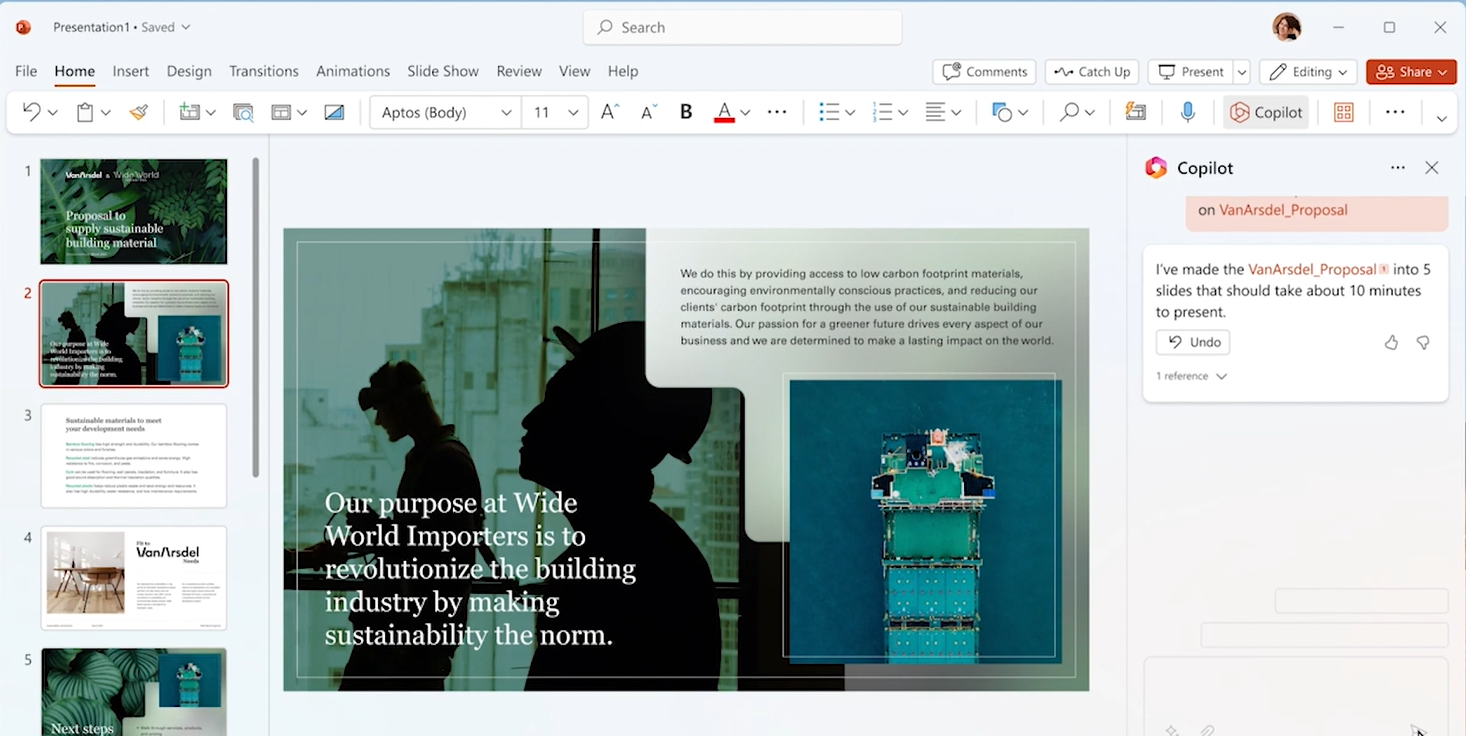Decrease font size with the smaller A
The height and width of the screenshot is (736, 1466).
(648, 112)
